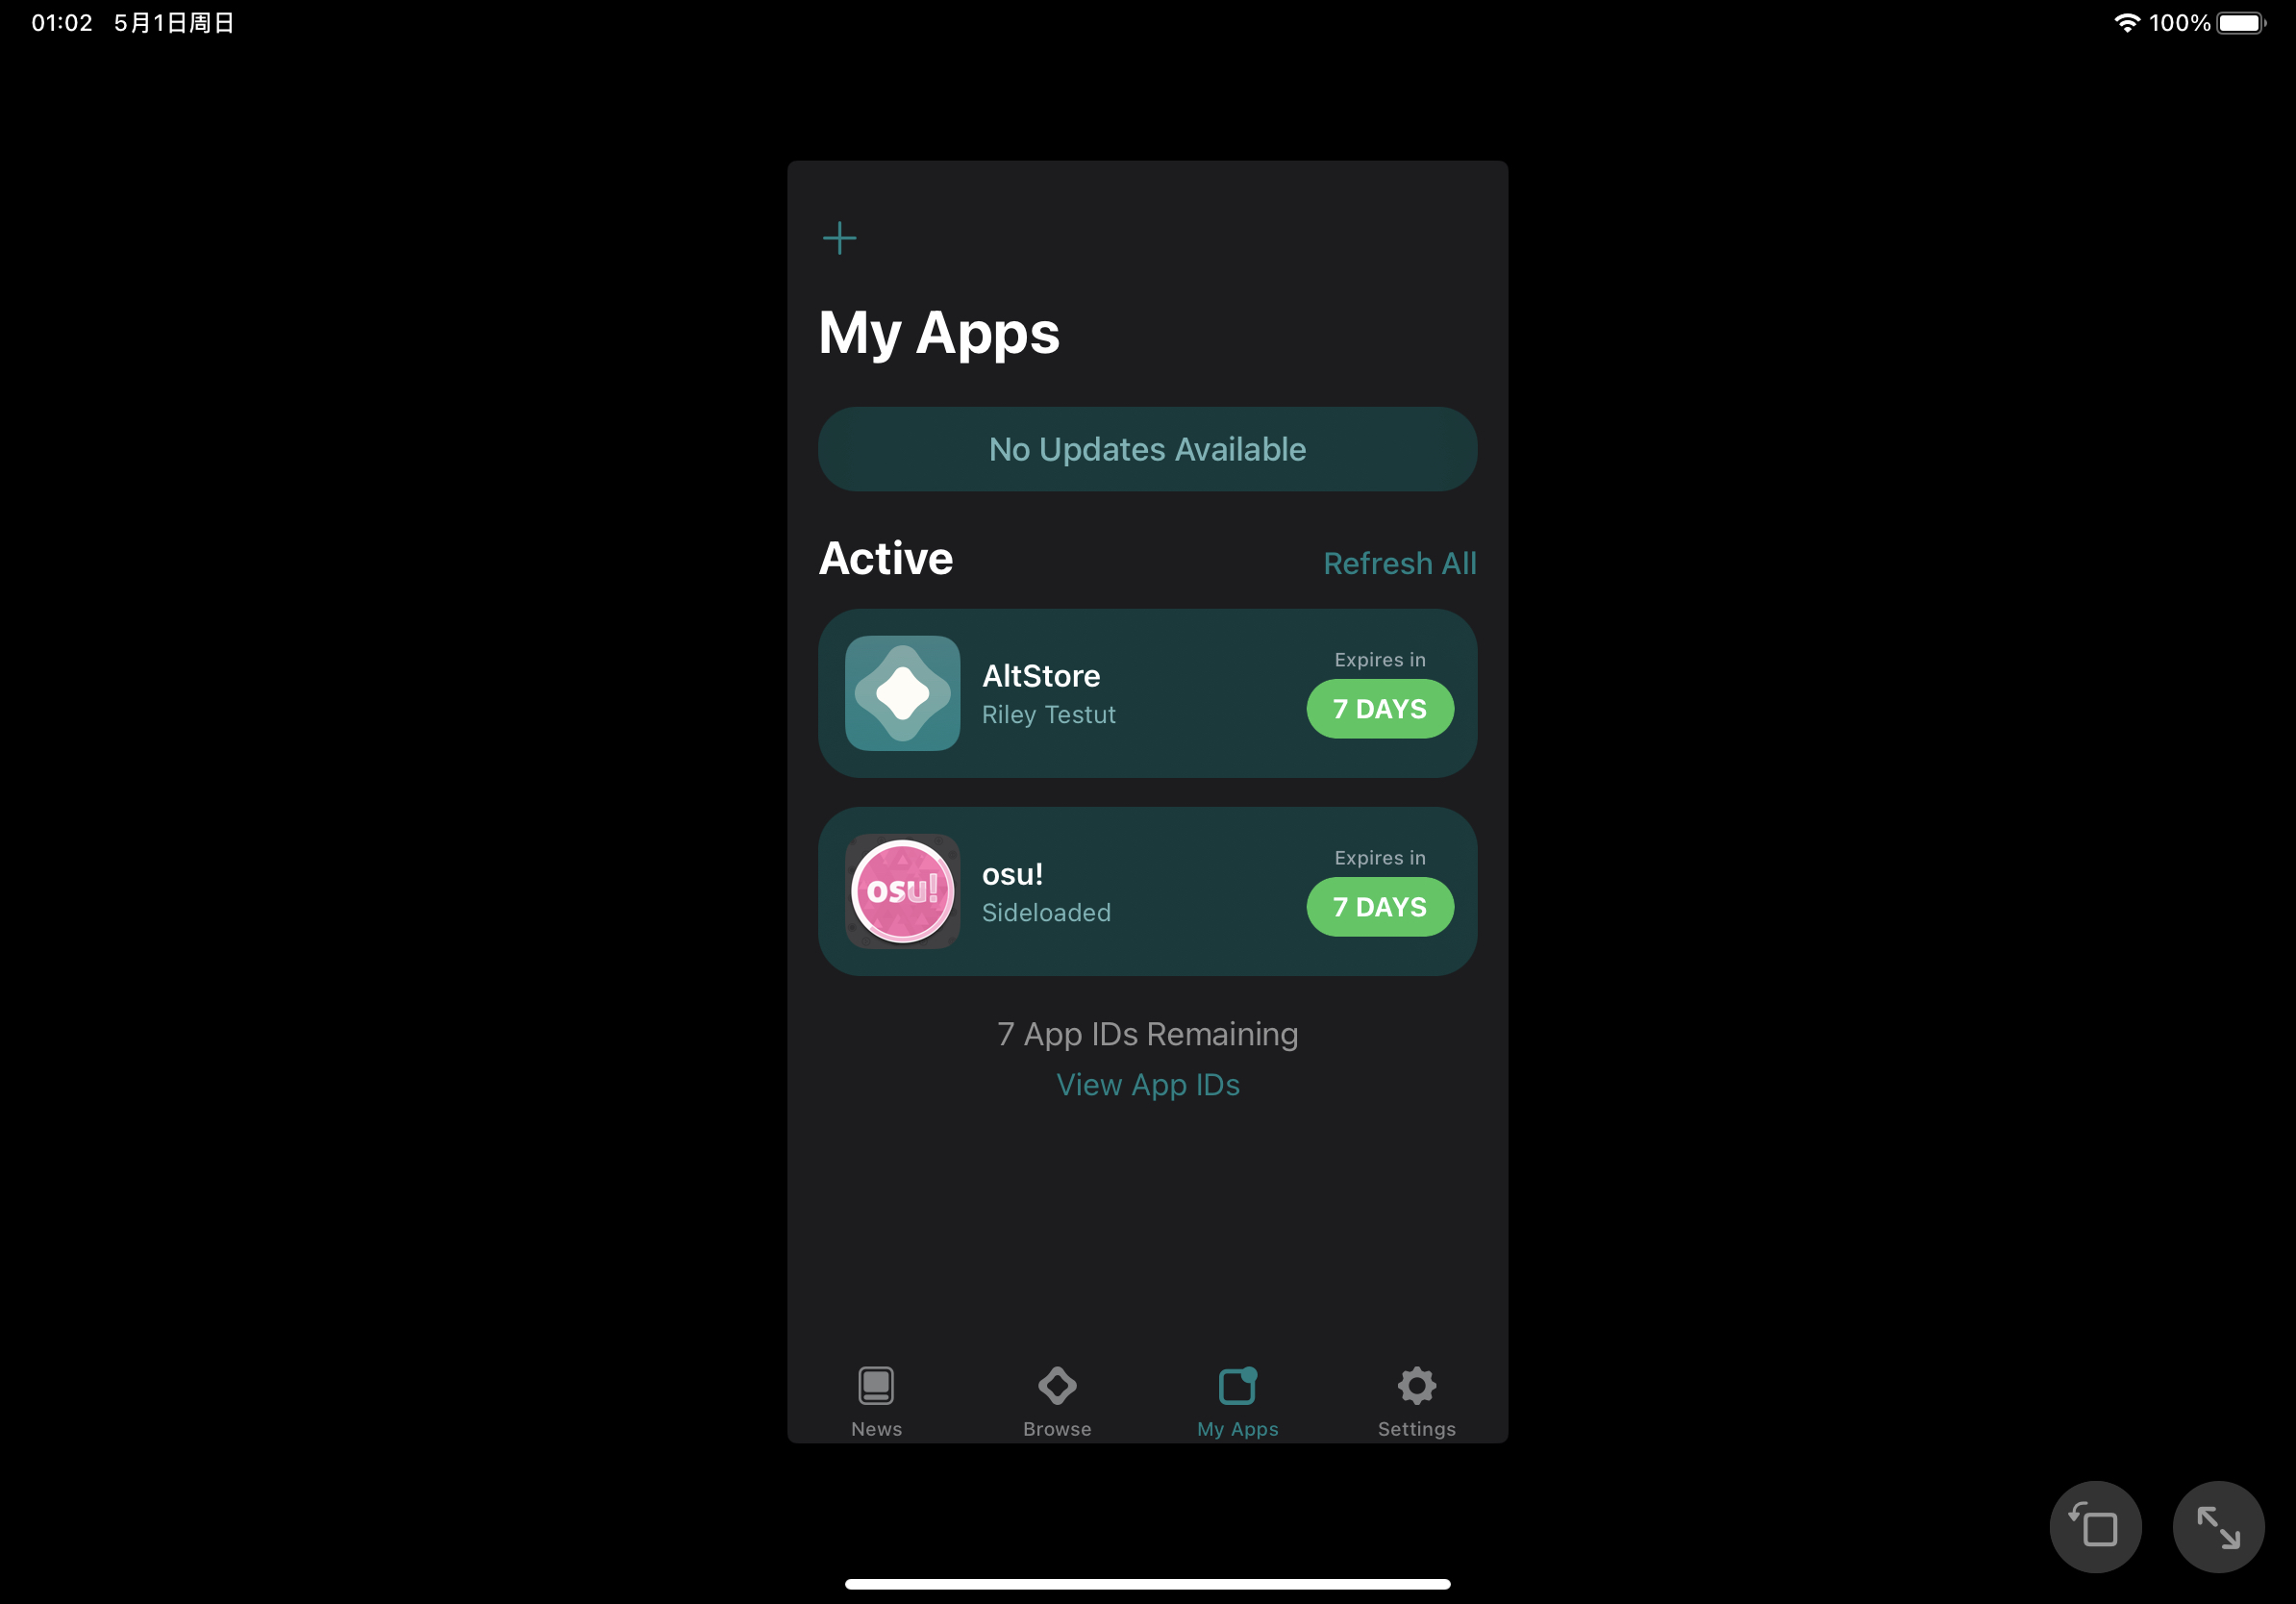The height and width of the screenshot is (1604, 2296).
Task: Tap the osu! app icon
Action: click(x=902, y=890)
